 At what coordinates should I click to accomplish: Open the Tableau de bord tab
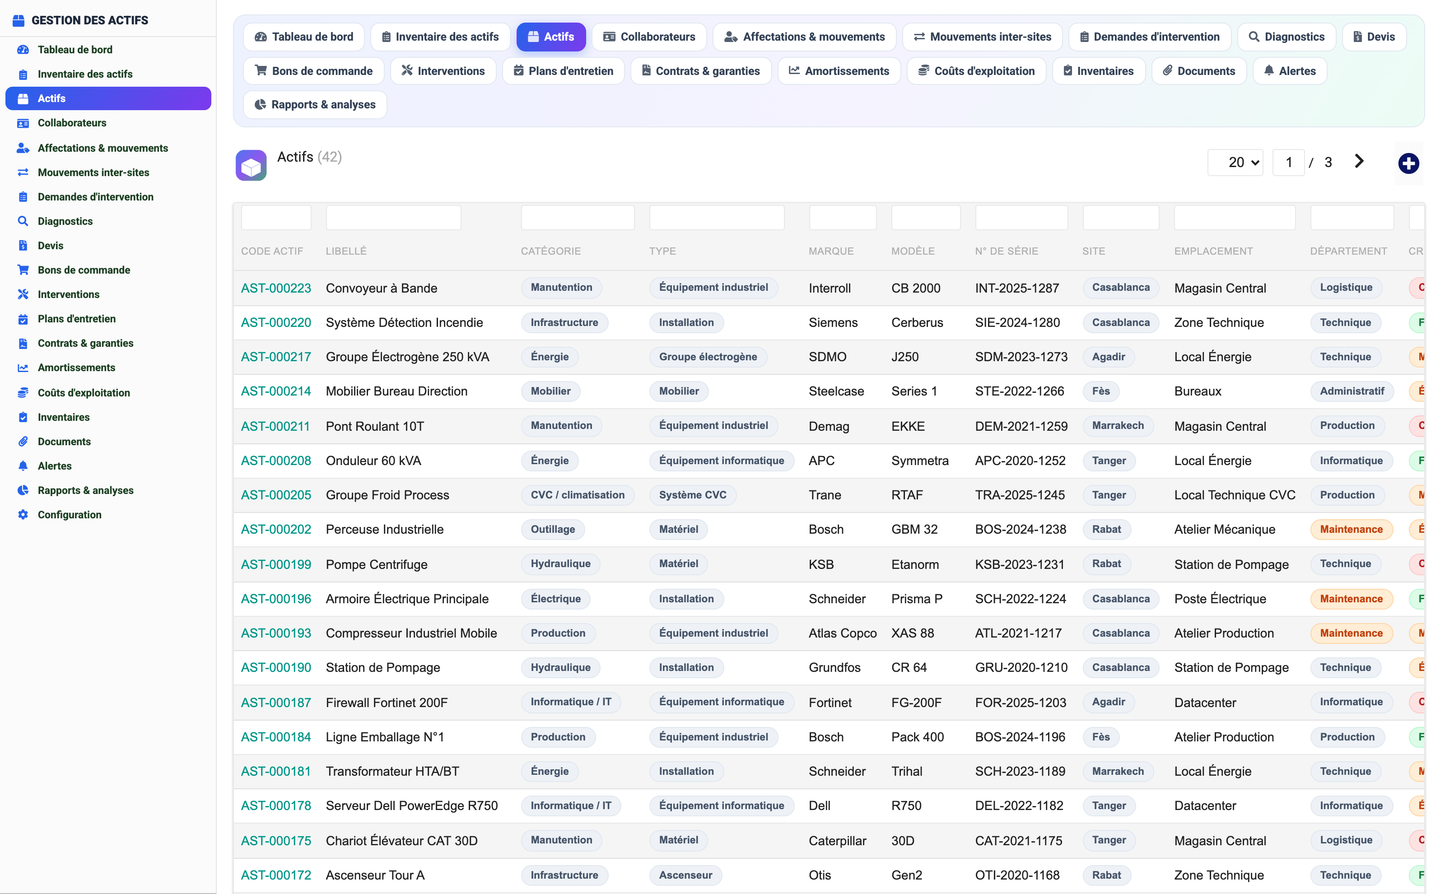[x=304, y=37]
